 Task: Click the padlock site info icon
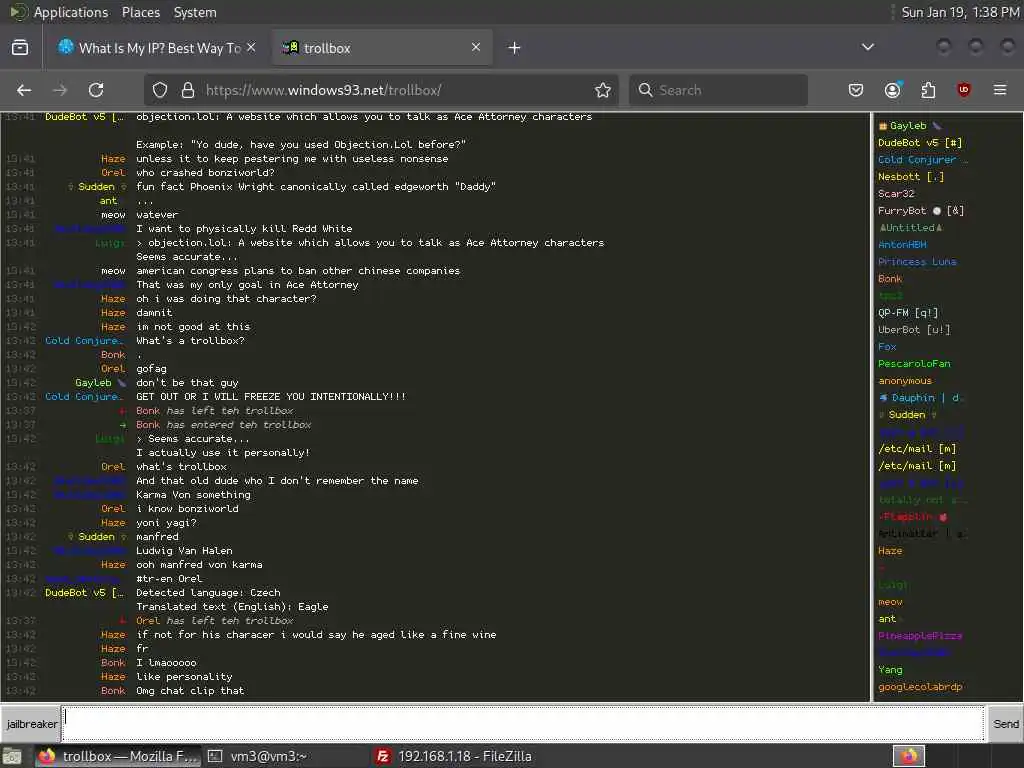pos(188,90)
